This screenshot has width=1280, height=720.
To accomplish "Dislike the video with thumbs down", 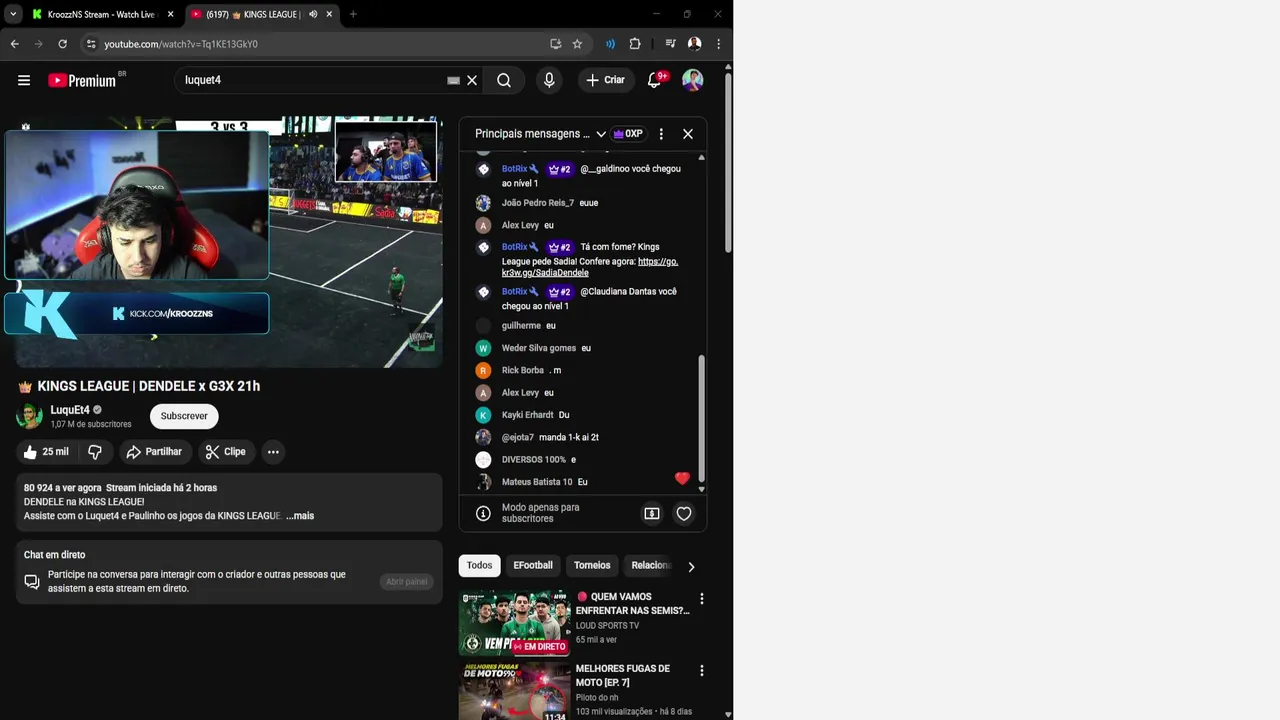I will coord(95,452).
